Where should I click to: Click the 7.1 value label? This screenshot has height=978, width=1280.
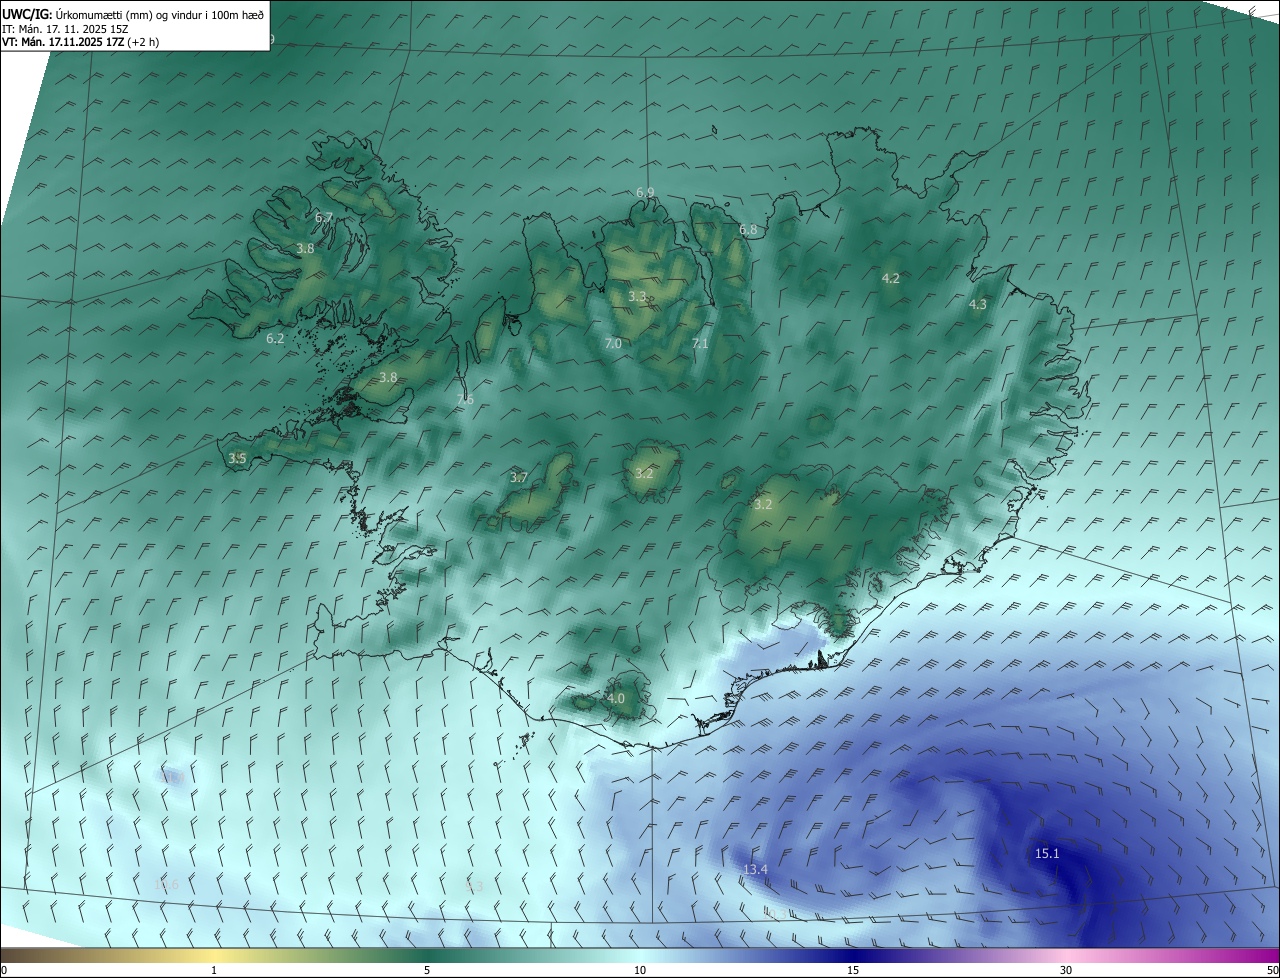click(700, 343)
